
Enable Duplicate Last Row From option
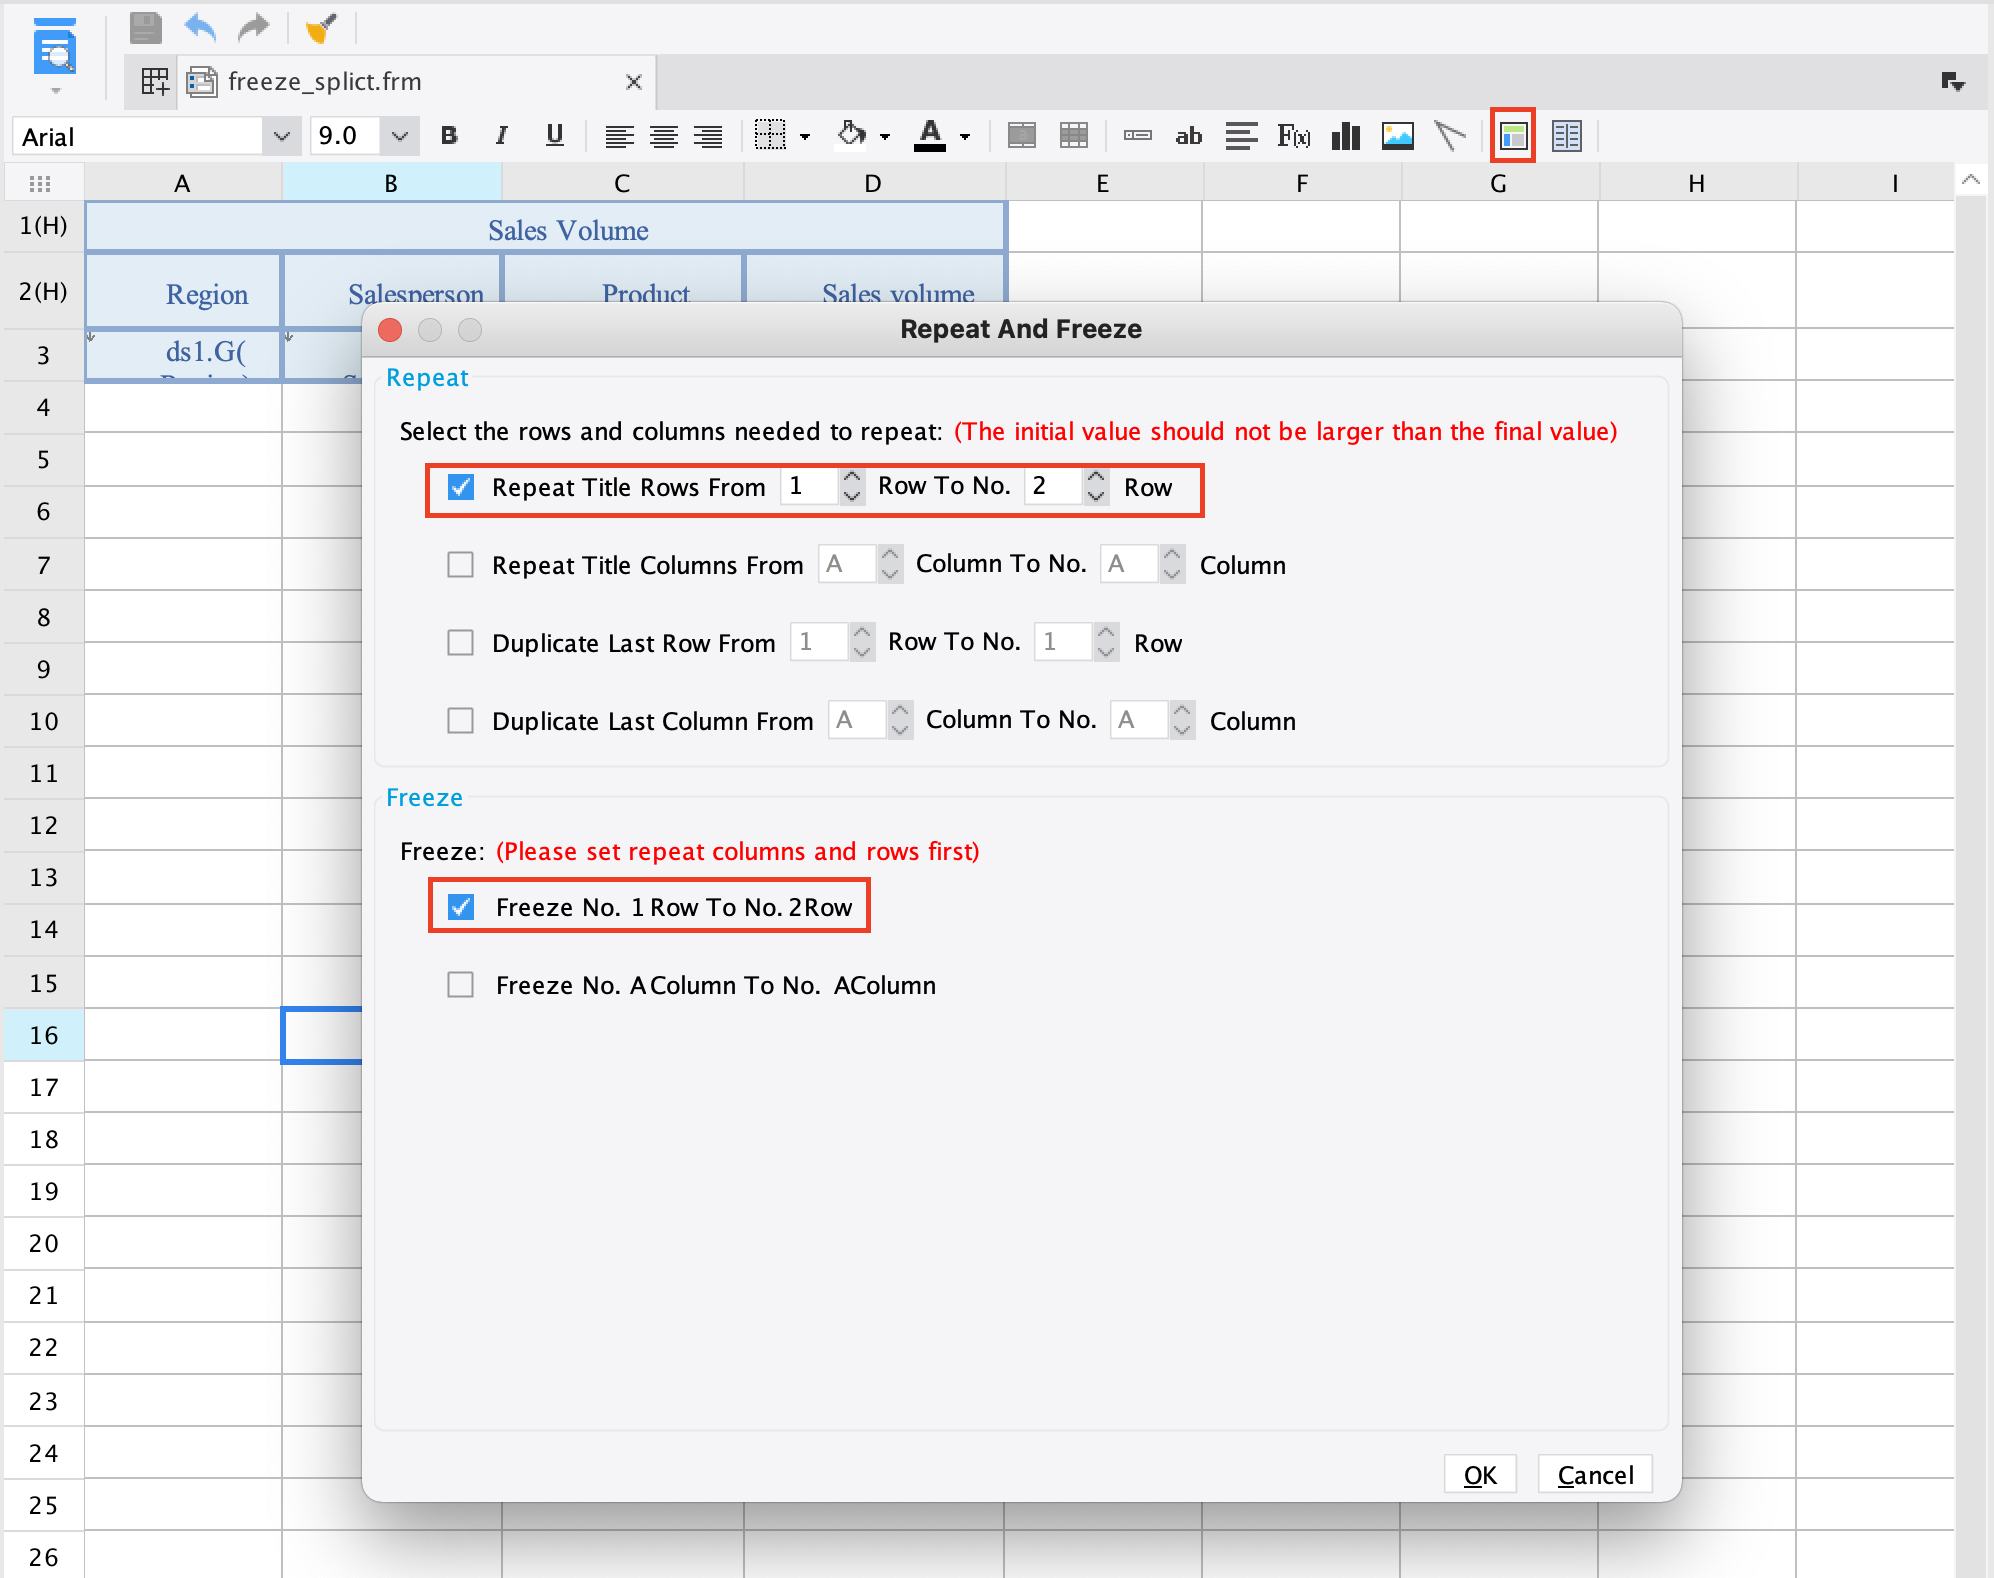[x=461, y=643]
